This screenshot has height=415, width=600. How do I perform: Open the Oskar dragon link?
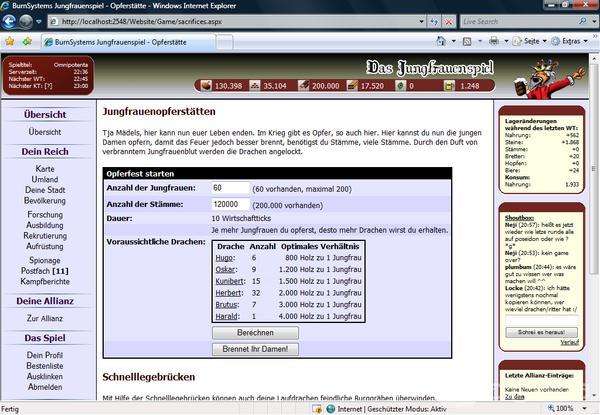pos(225,270)
